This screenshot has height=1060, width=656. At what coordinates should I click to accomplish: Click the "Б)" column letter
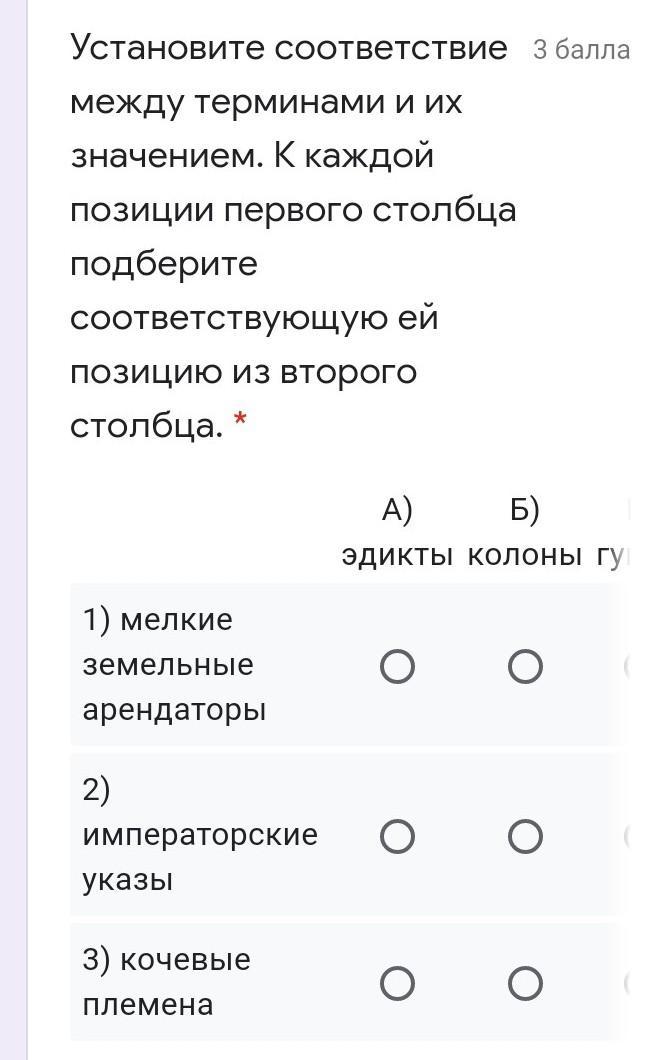525,510
